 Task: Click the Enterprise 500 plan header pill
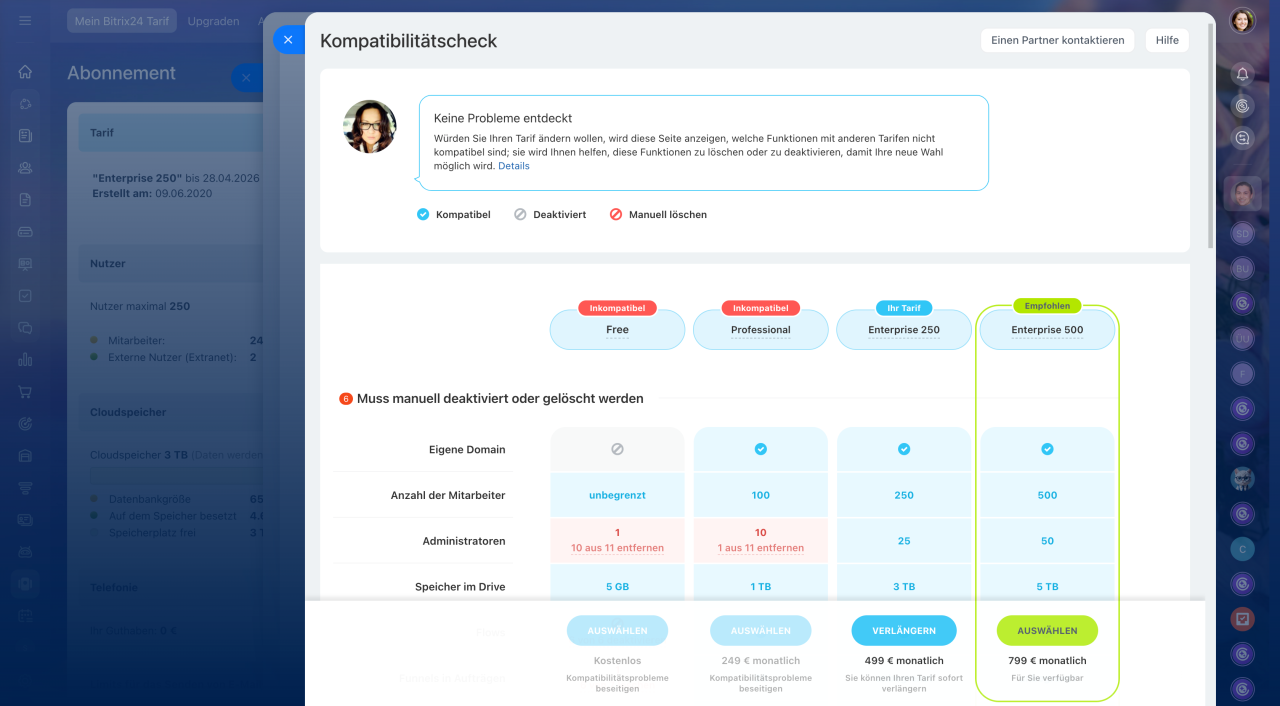click(x=1047, y=330)
